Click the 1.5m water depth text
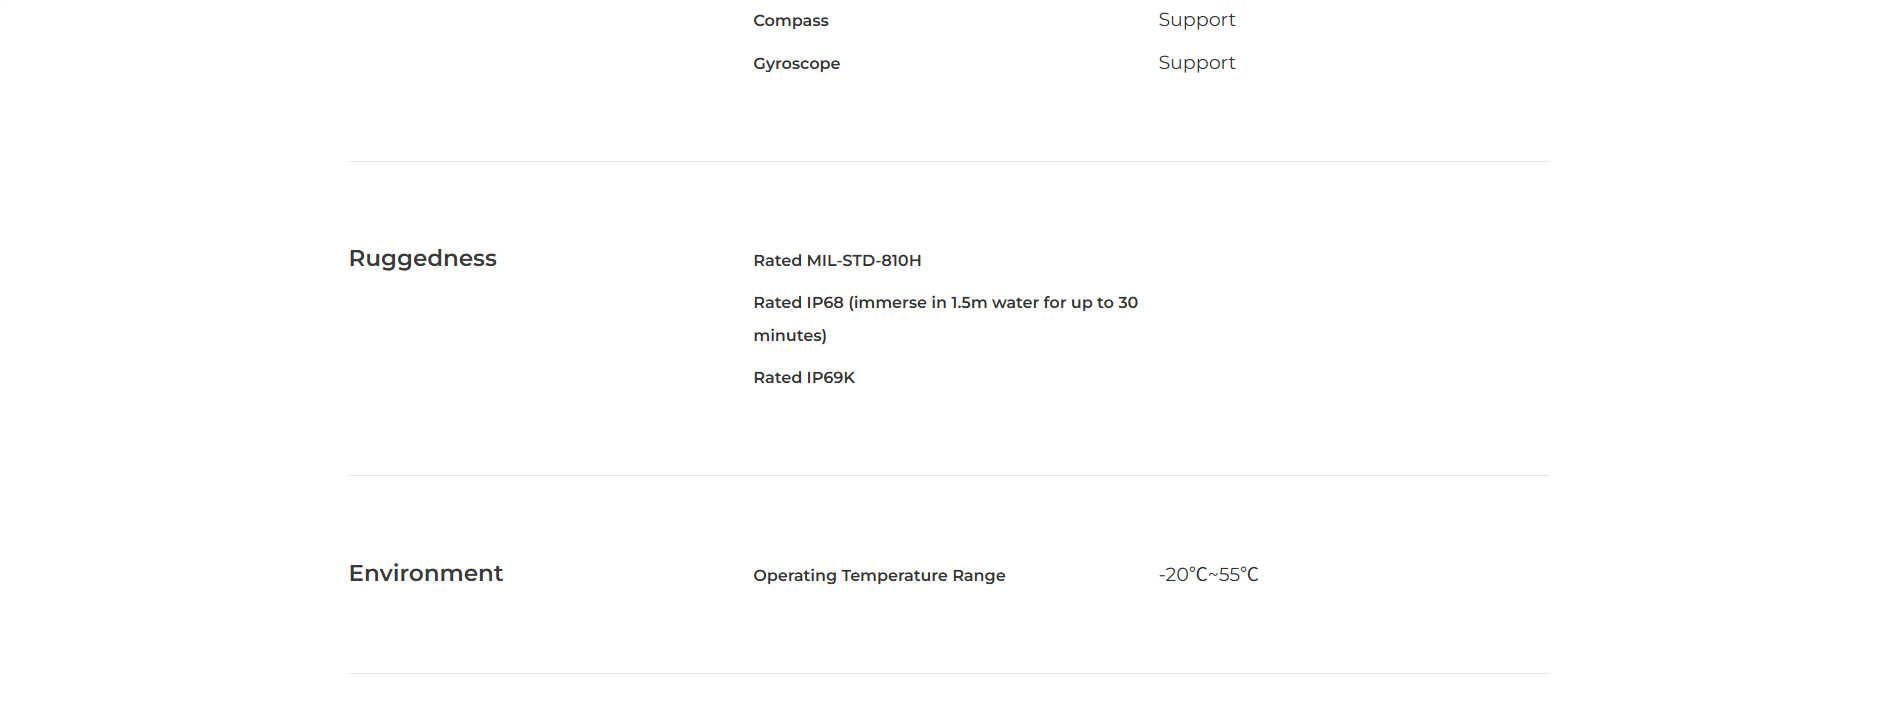Viewport: 1897px width, 721px height. [968, 303]
